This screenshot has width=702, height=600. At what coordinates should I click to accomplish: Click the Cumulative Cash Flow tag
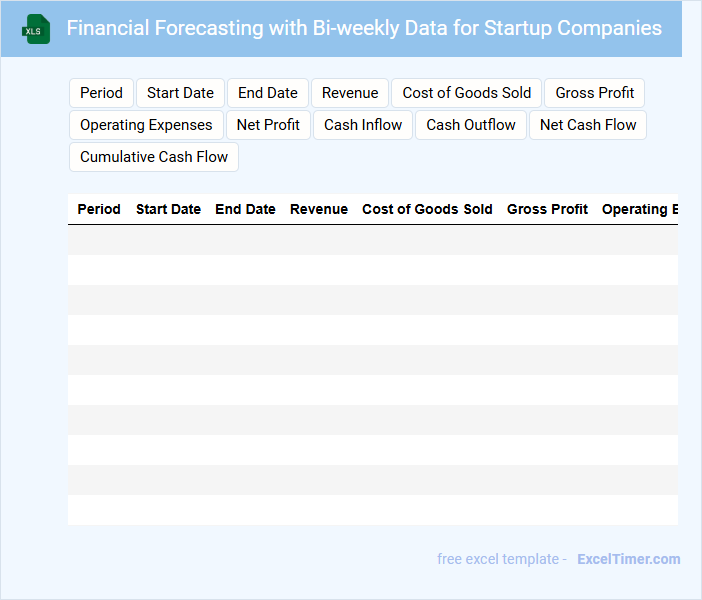154,157
